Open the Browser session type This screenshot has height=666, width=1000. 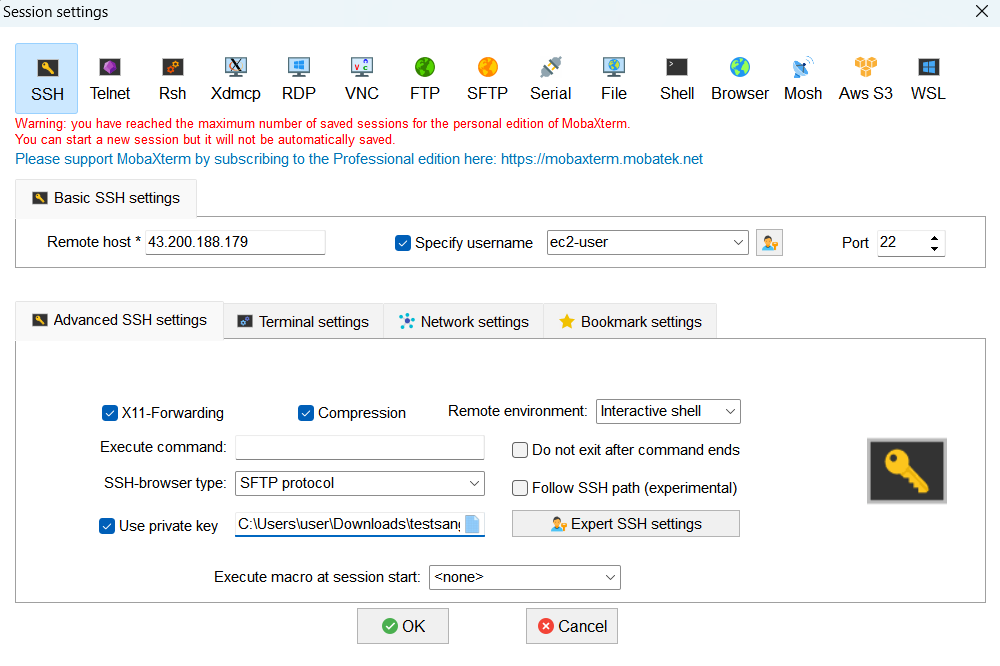coord(740,78)
